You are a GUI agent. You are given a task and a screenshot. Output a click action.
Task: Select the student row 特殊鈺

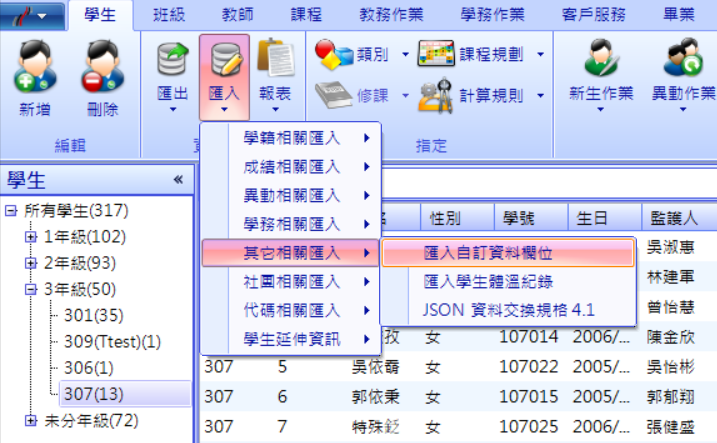[x=459, y=427]
